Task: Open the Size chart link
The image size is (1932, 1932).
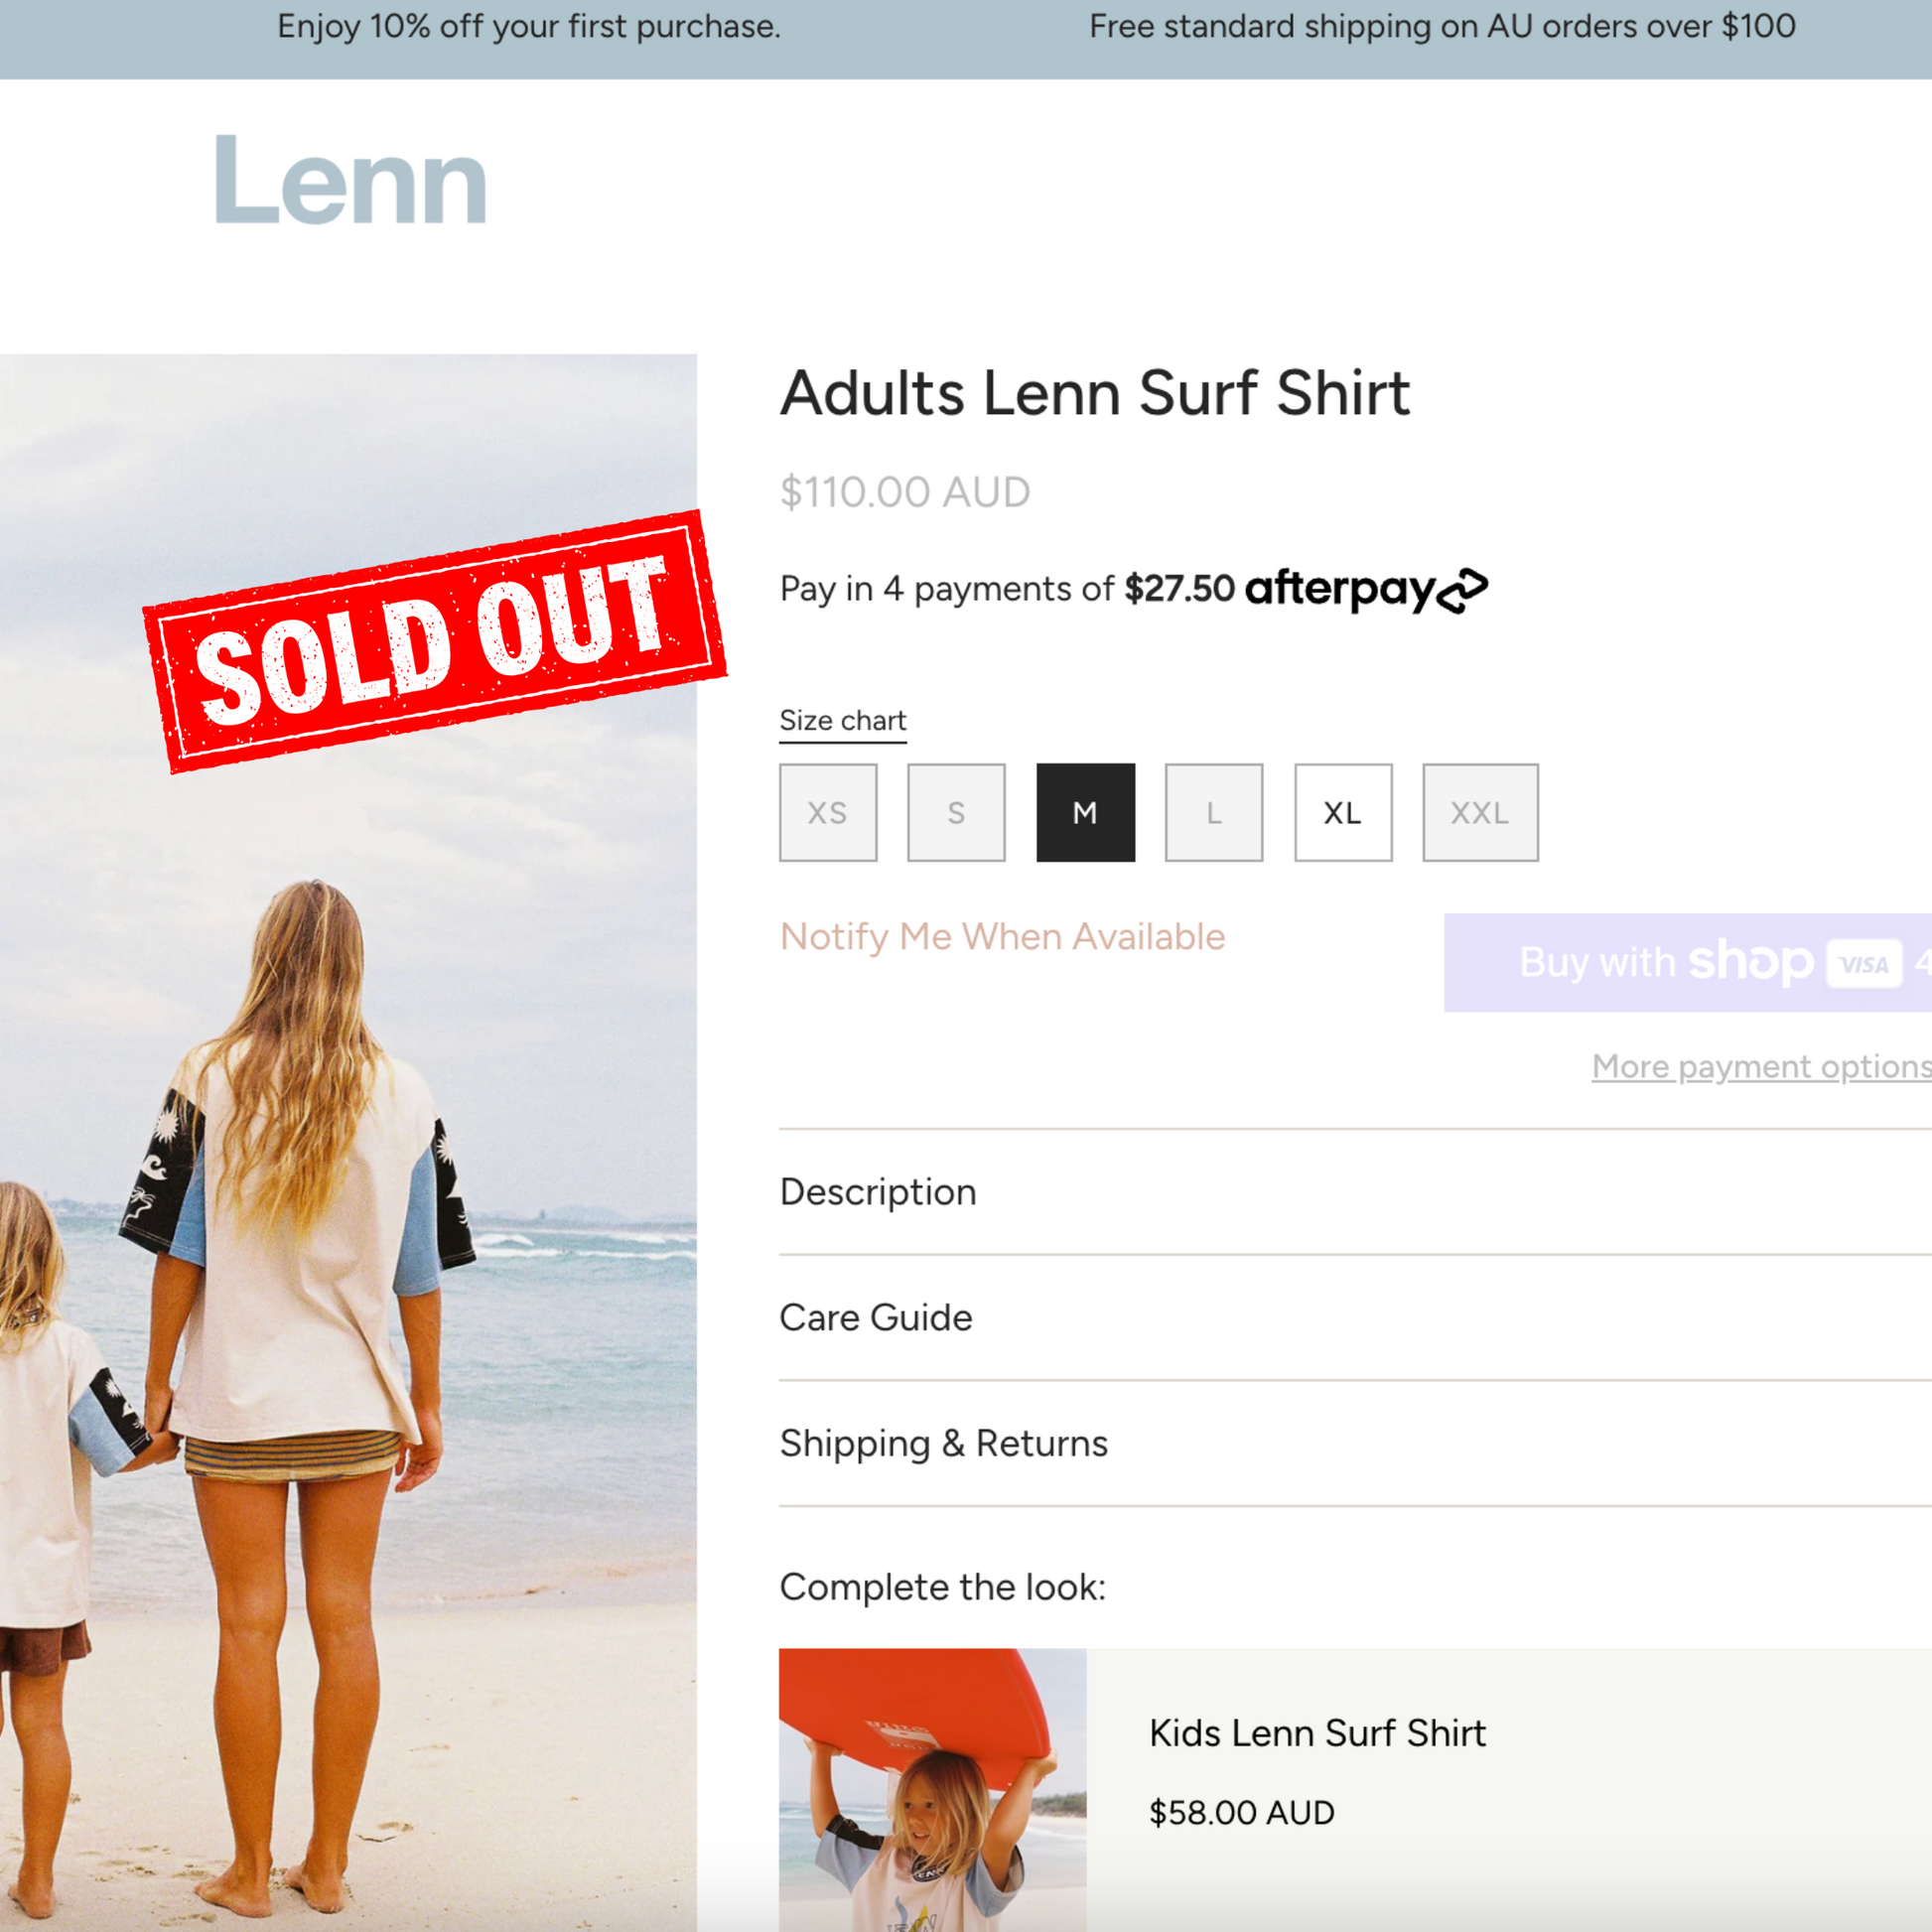Action: tap(843, 721)
